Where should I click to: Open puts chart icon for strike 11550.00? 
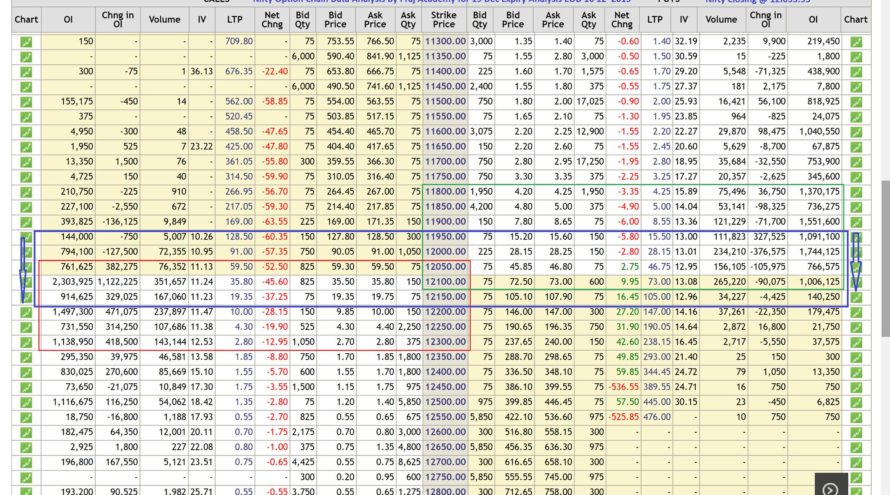pos(856,117)
